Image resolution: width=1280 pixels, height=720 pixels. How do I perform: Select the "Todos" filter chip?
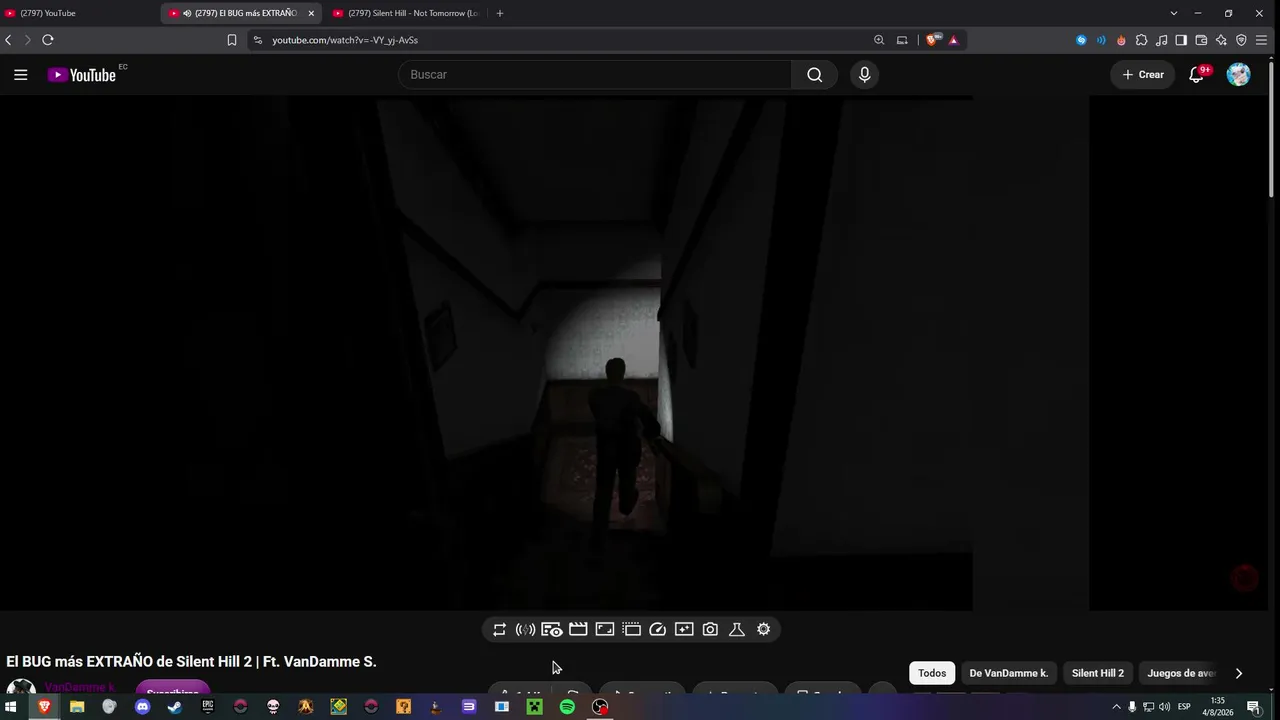pyautogui.click(x=932, y=673)
